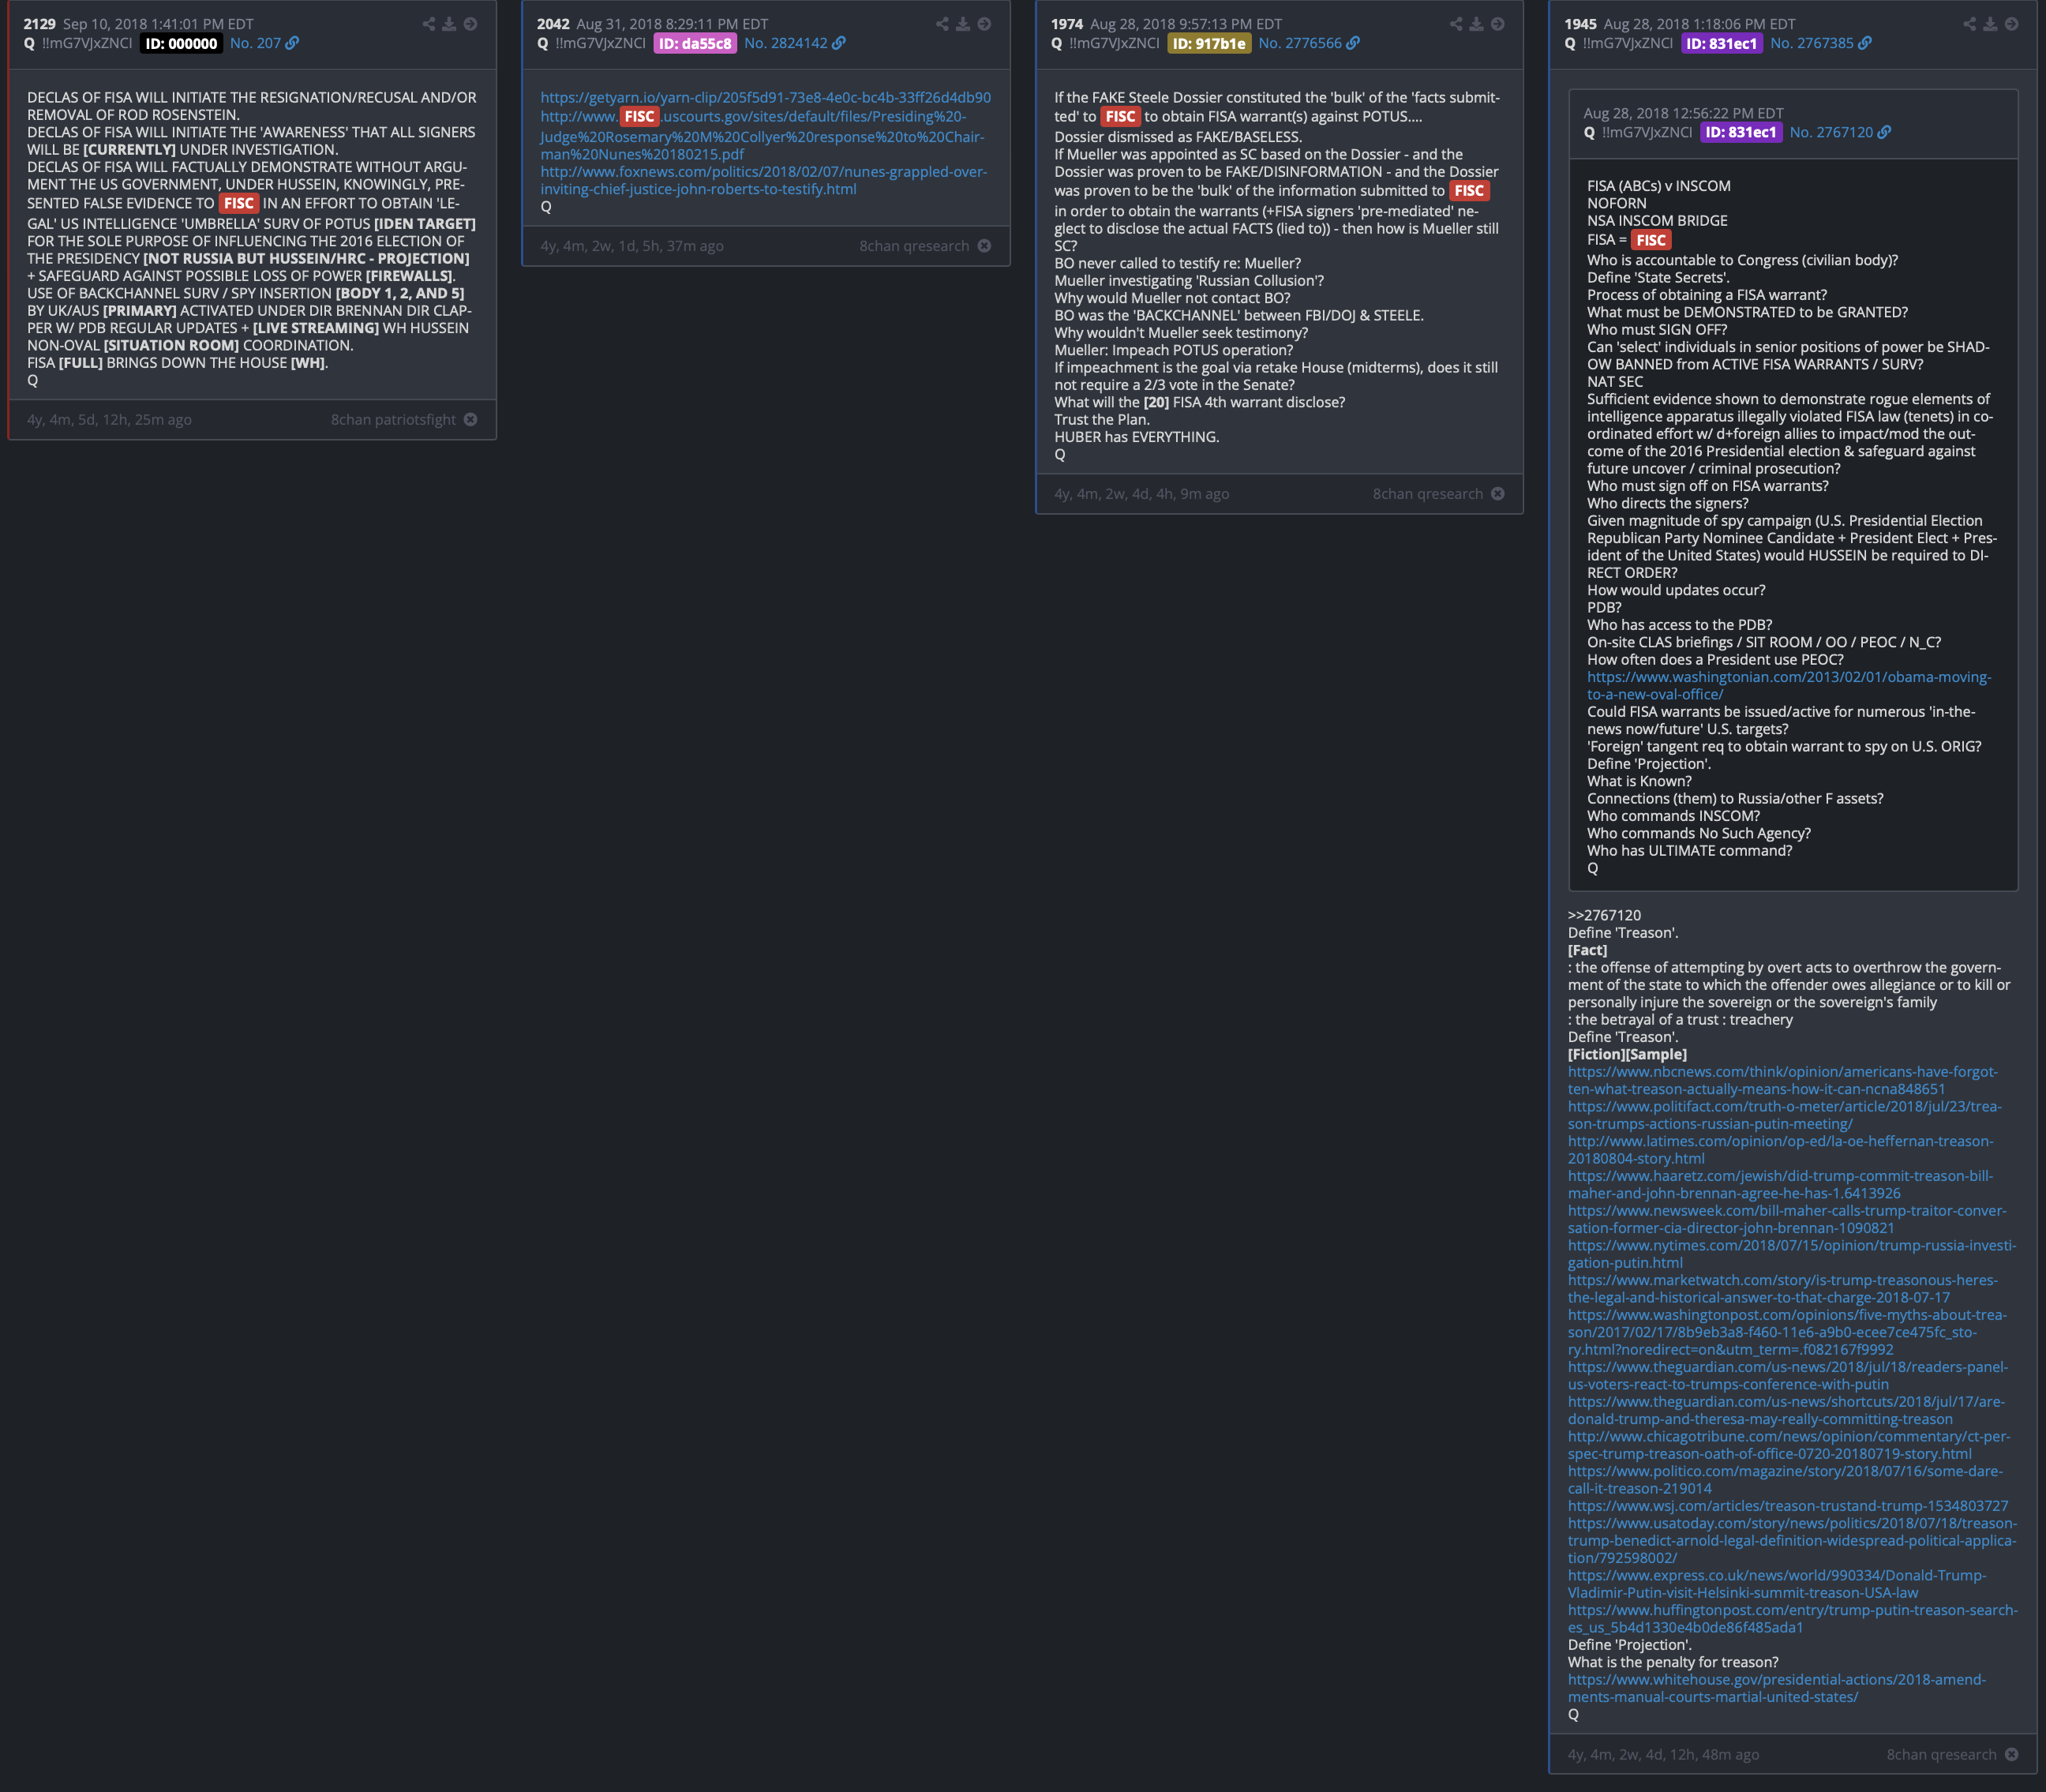Open the express.co.uk Helsinki summit link
Screen dimensions: 2046x1792
coord(1777,1584)
